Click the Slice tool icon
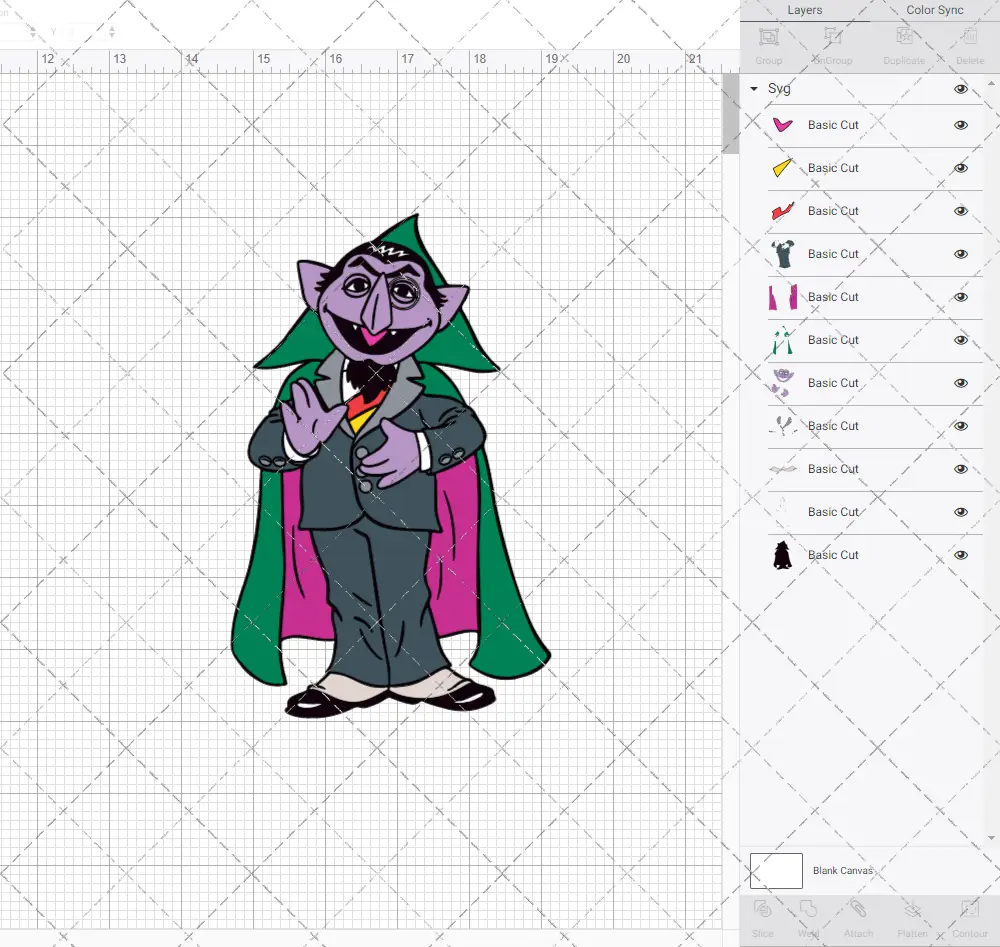The width and height of the screenshot is (1000, 947). click(x=763, y=909)
